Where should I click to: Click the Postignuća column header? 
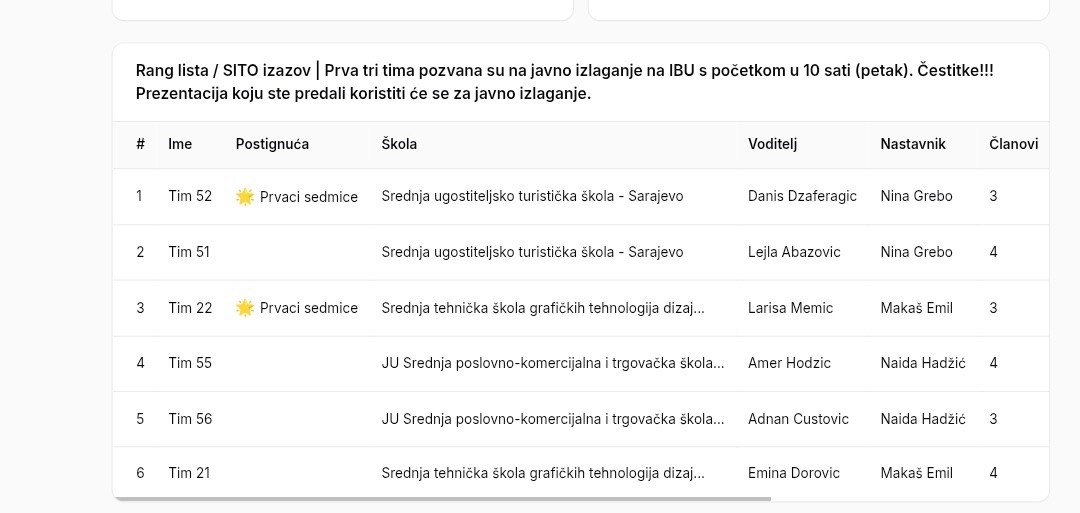(272, 144)
